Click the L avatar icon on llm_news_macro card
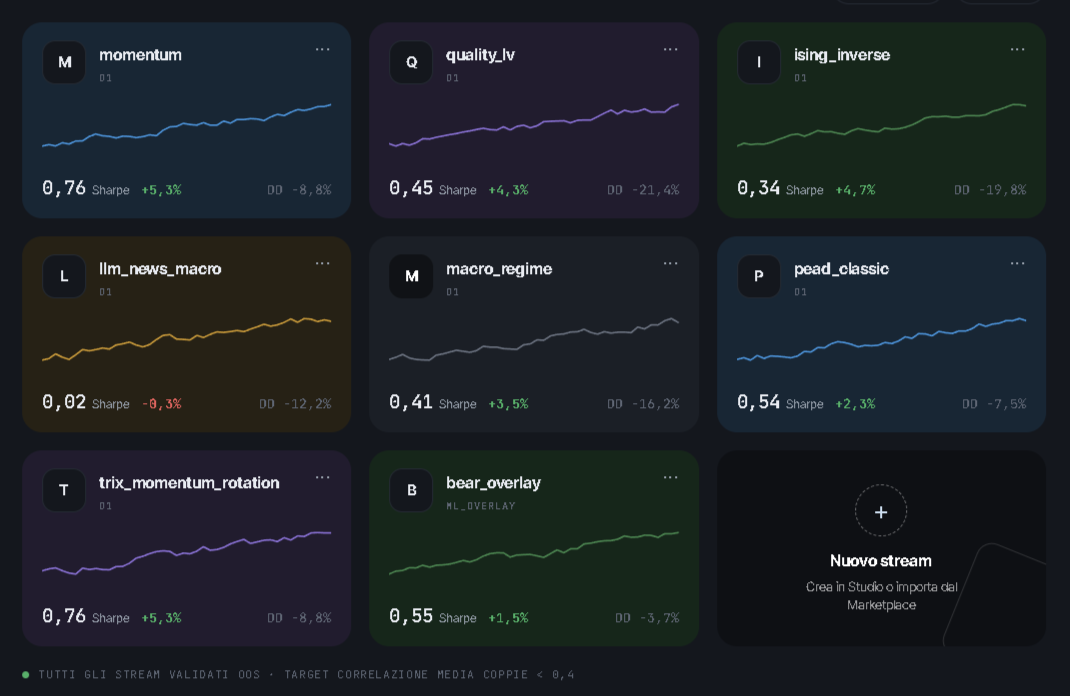 [64, 276]
